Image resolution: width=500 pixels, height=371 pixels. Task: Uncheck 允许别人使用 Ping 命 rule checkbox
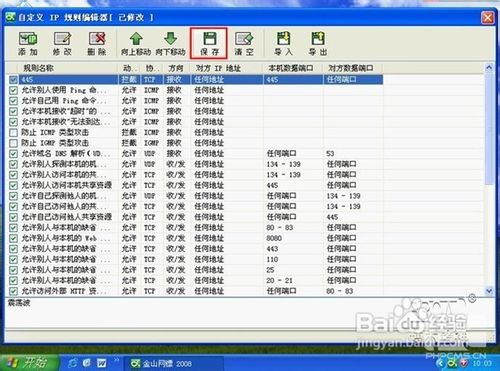click(13, 90)
